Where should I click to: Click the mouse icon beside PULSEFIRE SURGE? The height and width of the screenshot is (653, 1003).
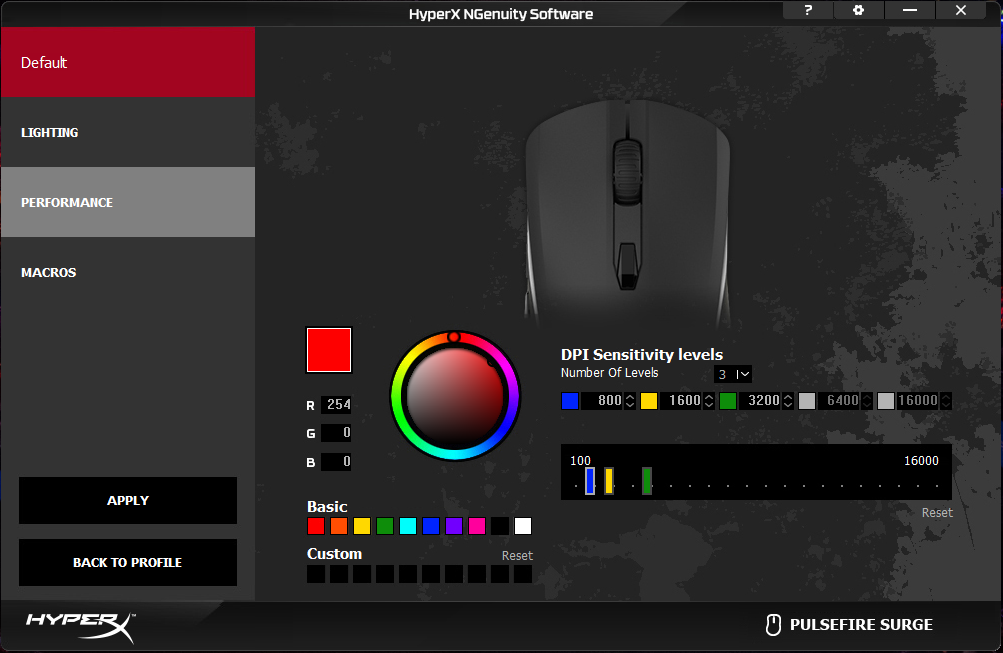click(x=773, y=625)
